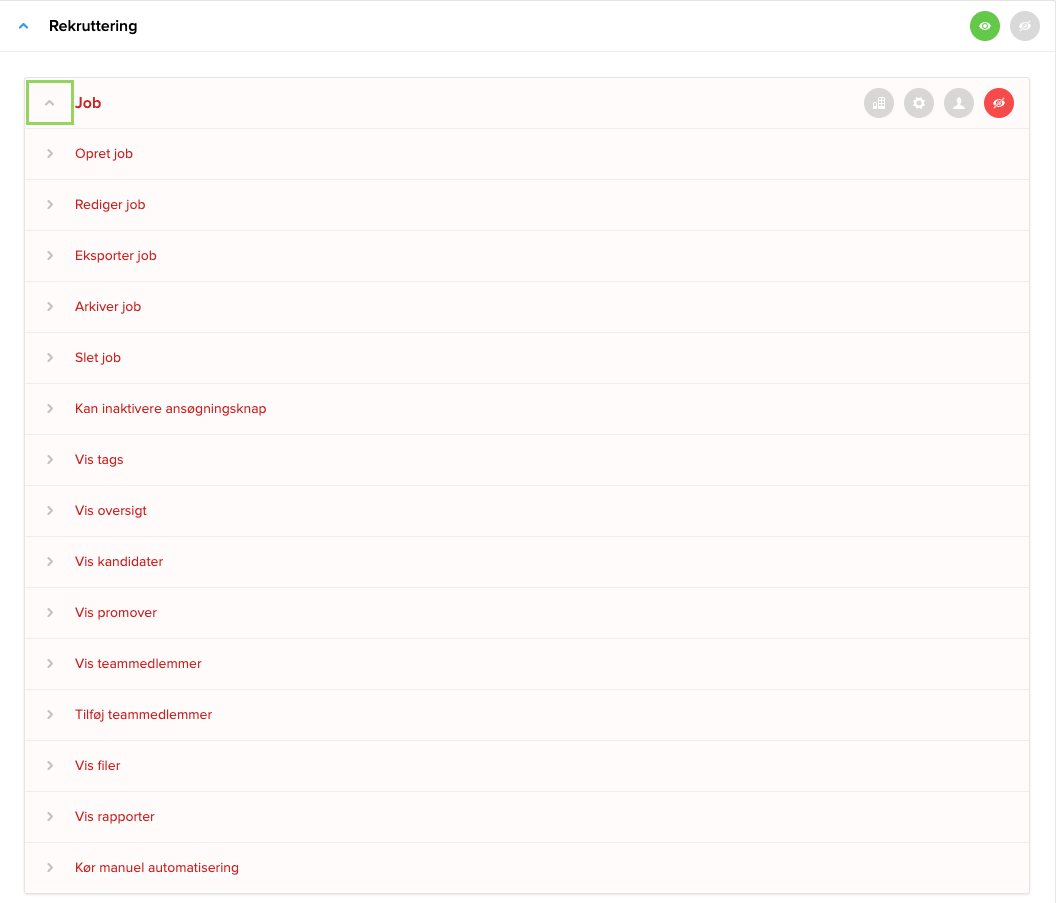This screenshot has width=1056, height=903.
Task: Click the Kan inaktivere ansøgningsknap label
Action: pos(170,408)
